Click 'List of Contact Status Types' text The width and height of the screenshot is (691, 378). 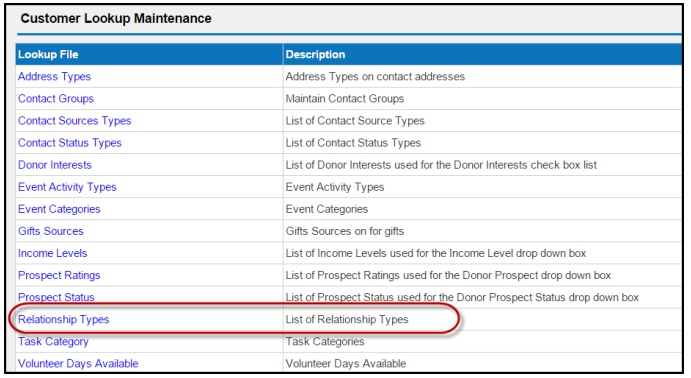click(x=353, y=143)
